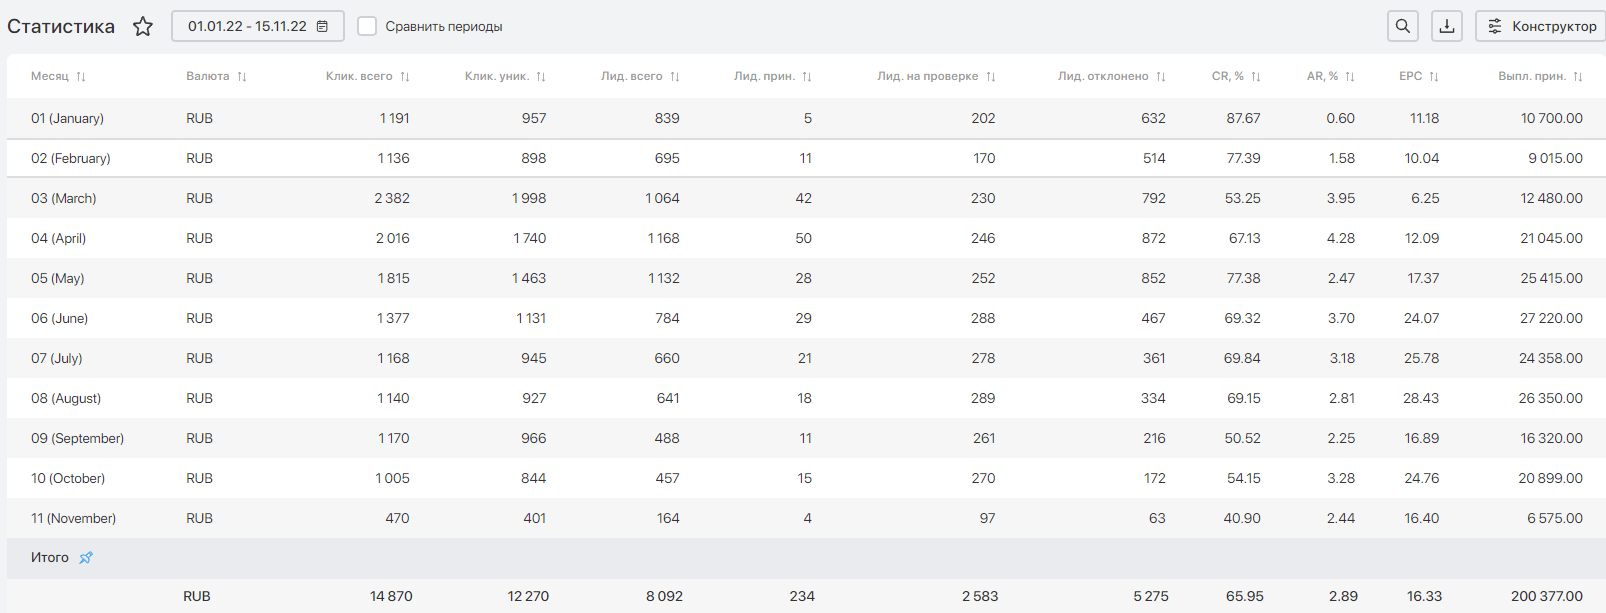
Task: Click the Лид. на проверке column header
Action: (x=927, y=77)
